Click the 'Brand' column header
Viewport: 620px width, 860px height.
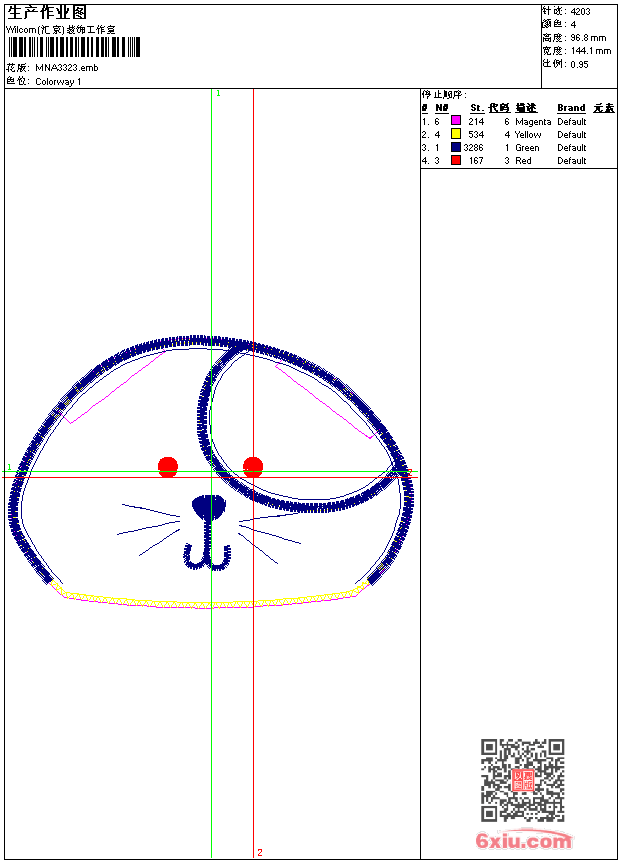(x=571, y=108)
